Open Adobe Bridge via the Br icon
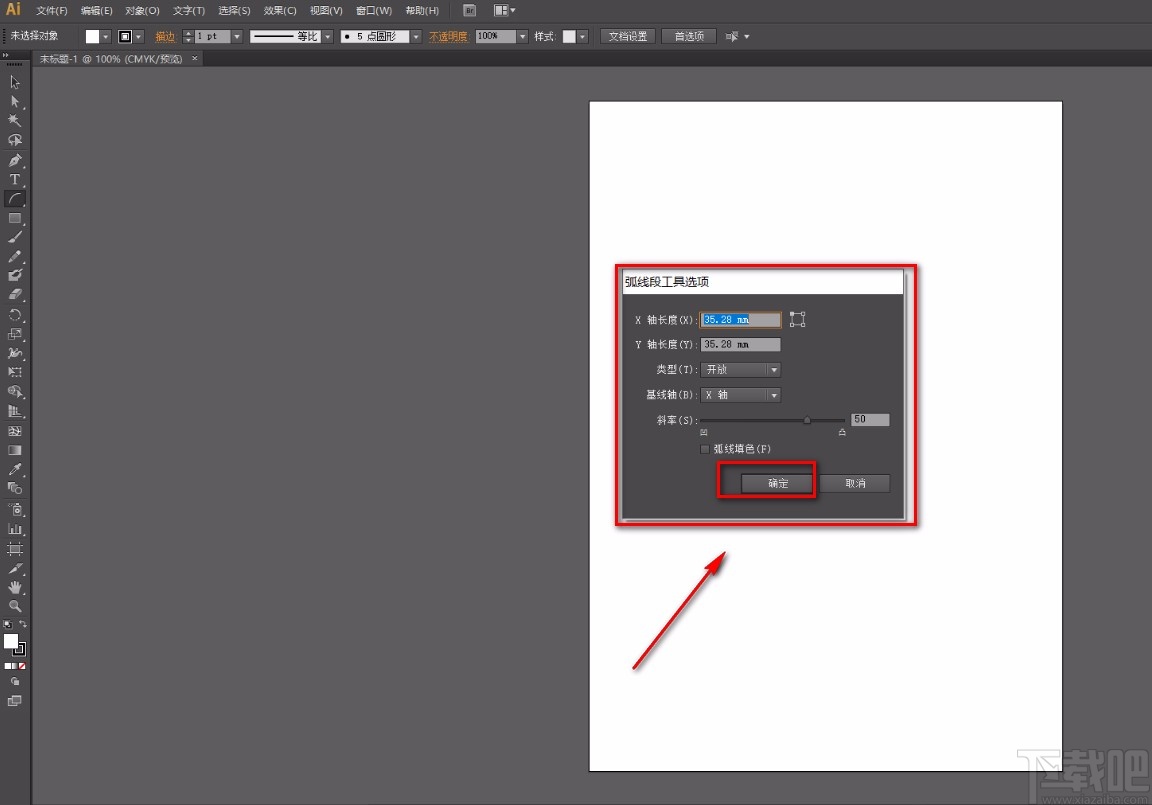Viewport: 1152px width, 805px height. [x=469, y=10]
